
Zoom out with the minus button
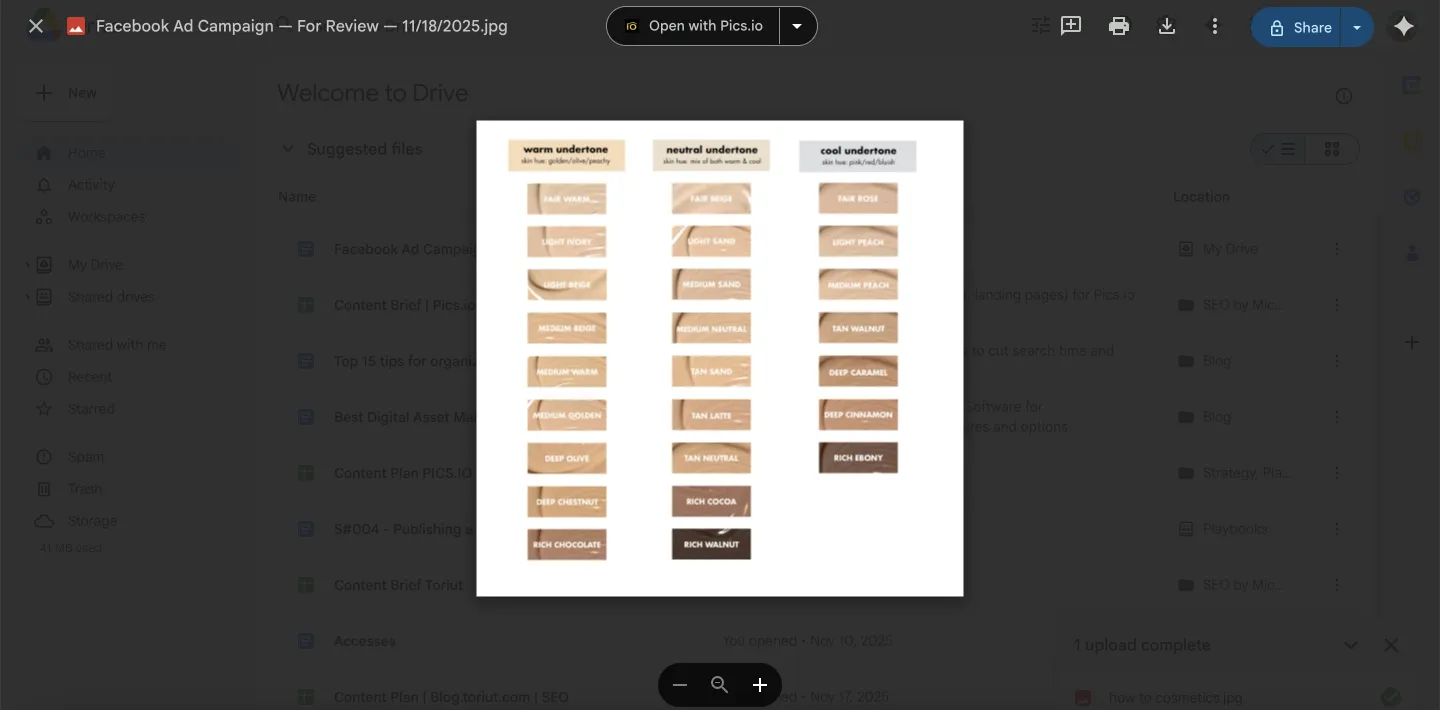680,685
